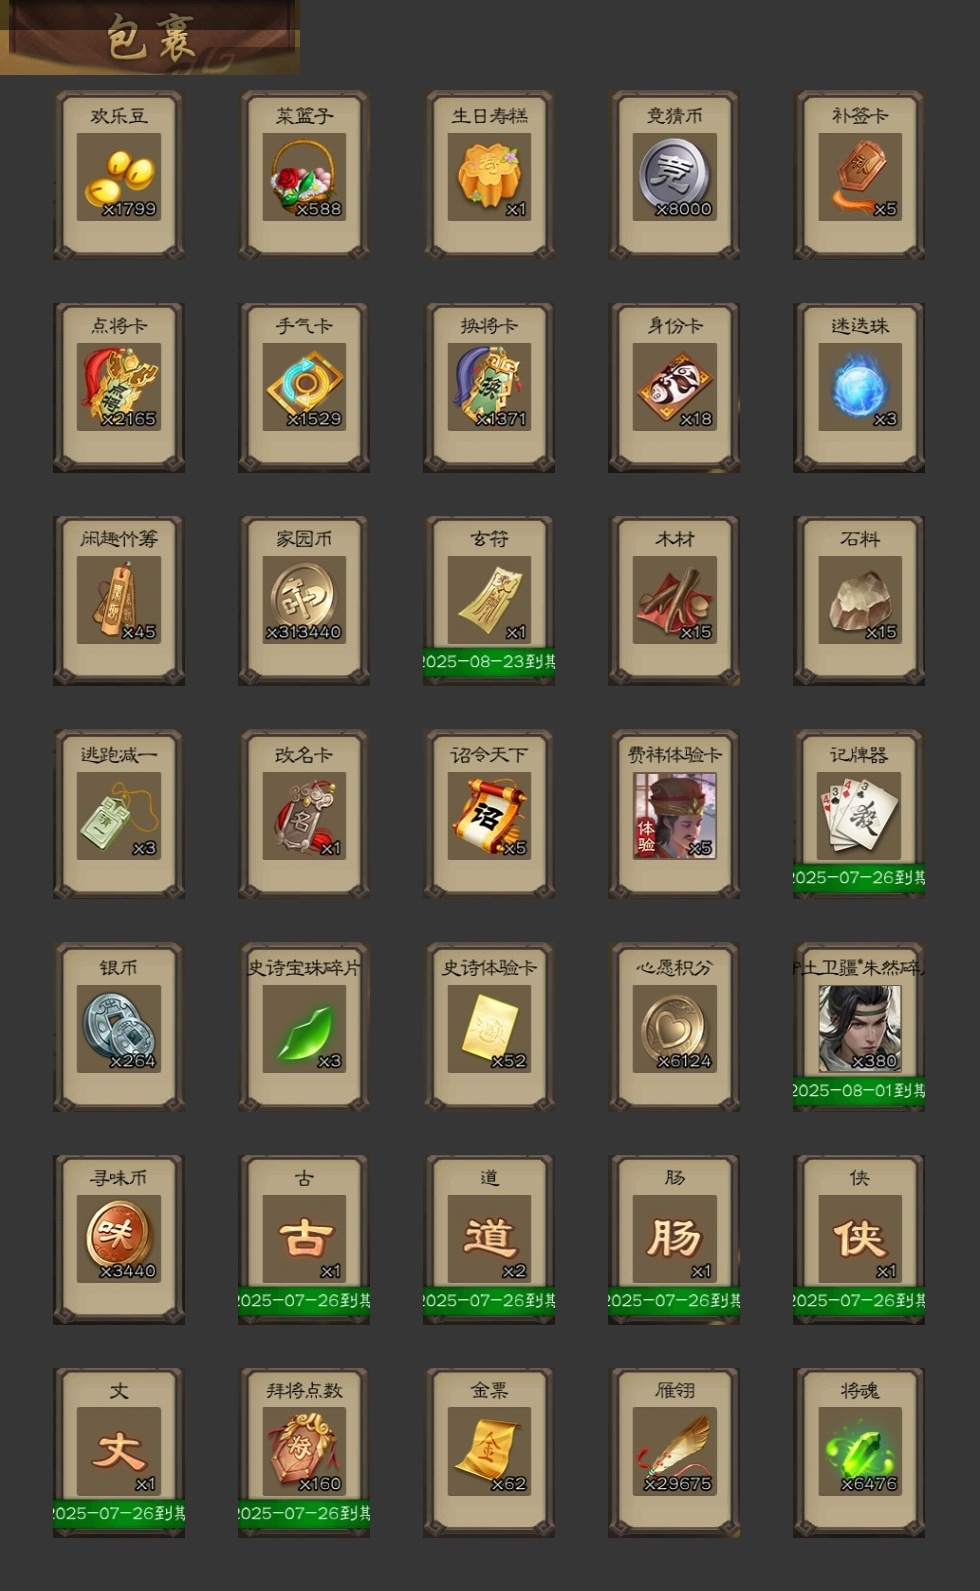Select the 费祎体验卡 character portrait

tap(674, 814)
